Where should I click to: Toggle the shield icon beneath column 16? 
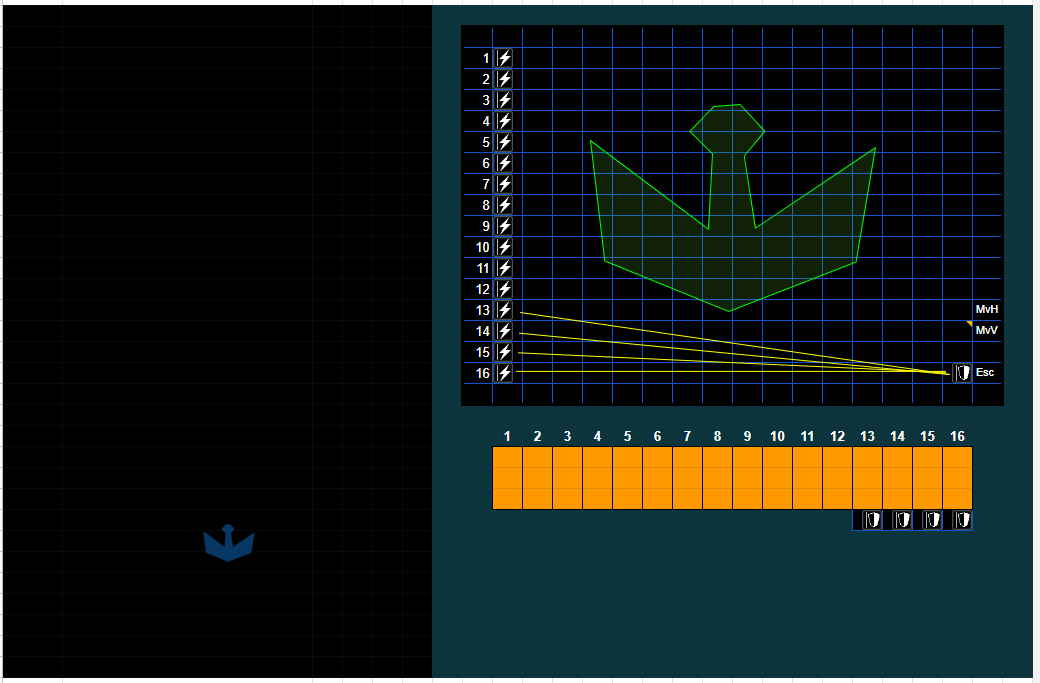point(962,520)
